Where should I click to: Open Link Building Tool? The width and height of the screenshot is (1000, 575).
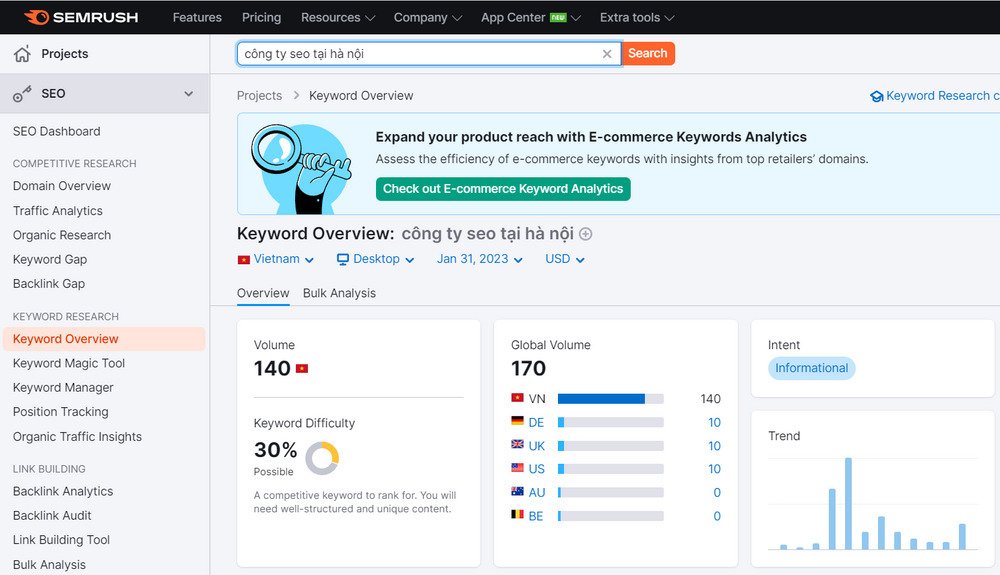tap(61, 540)
